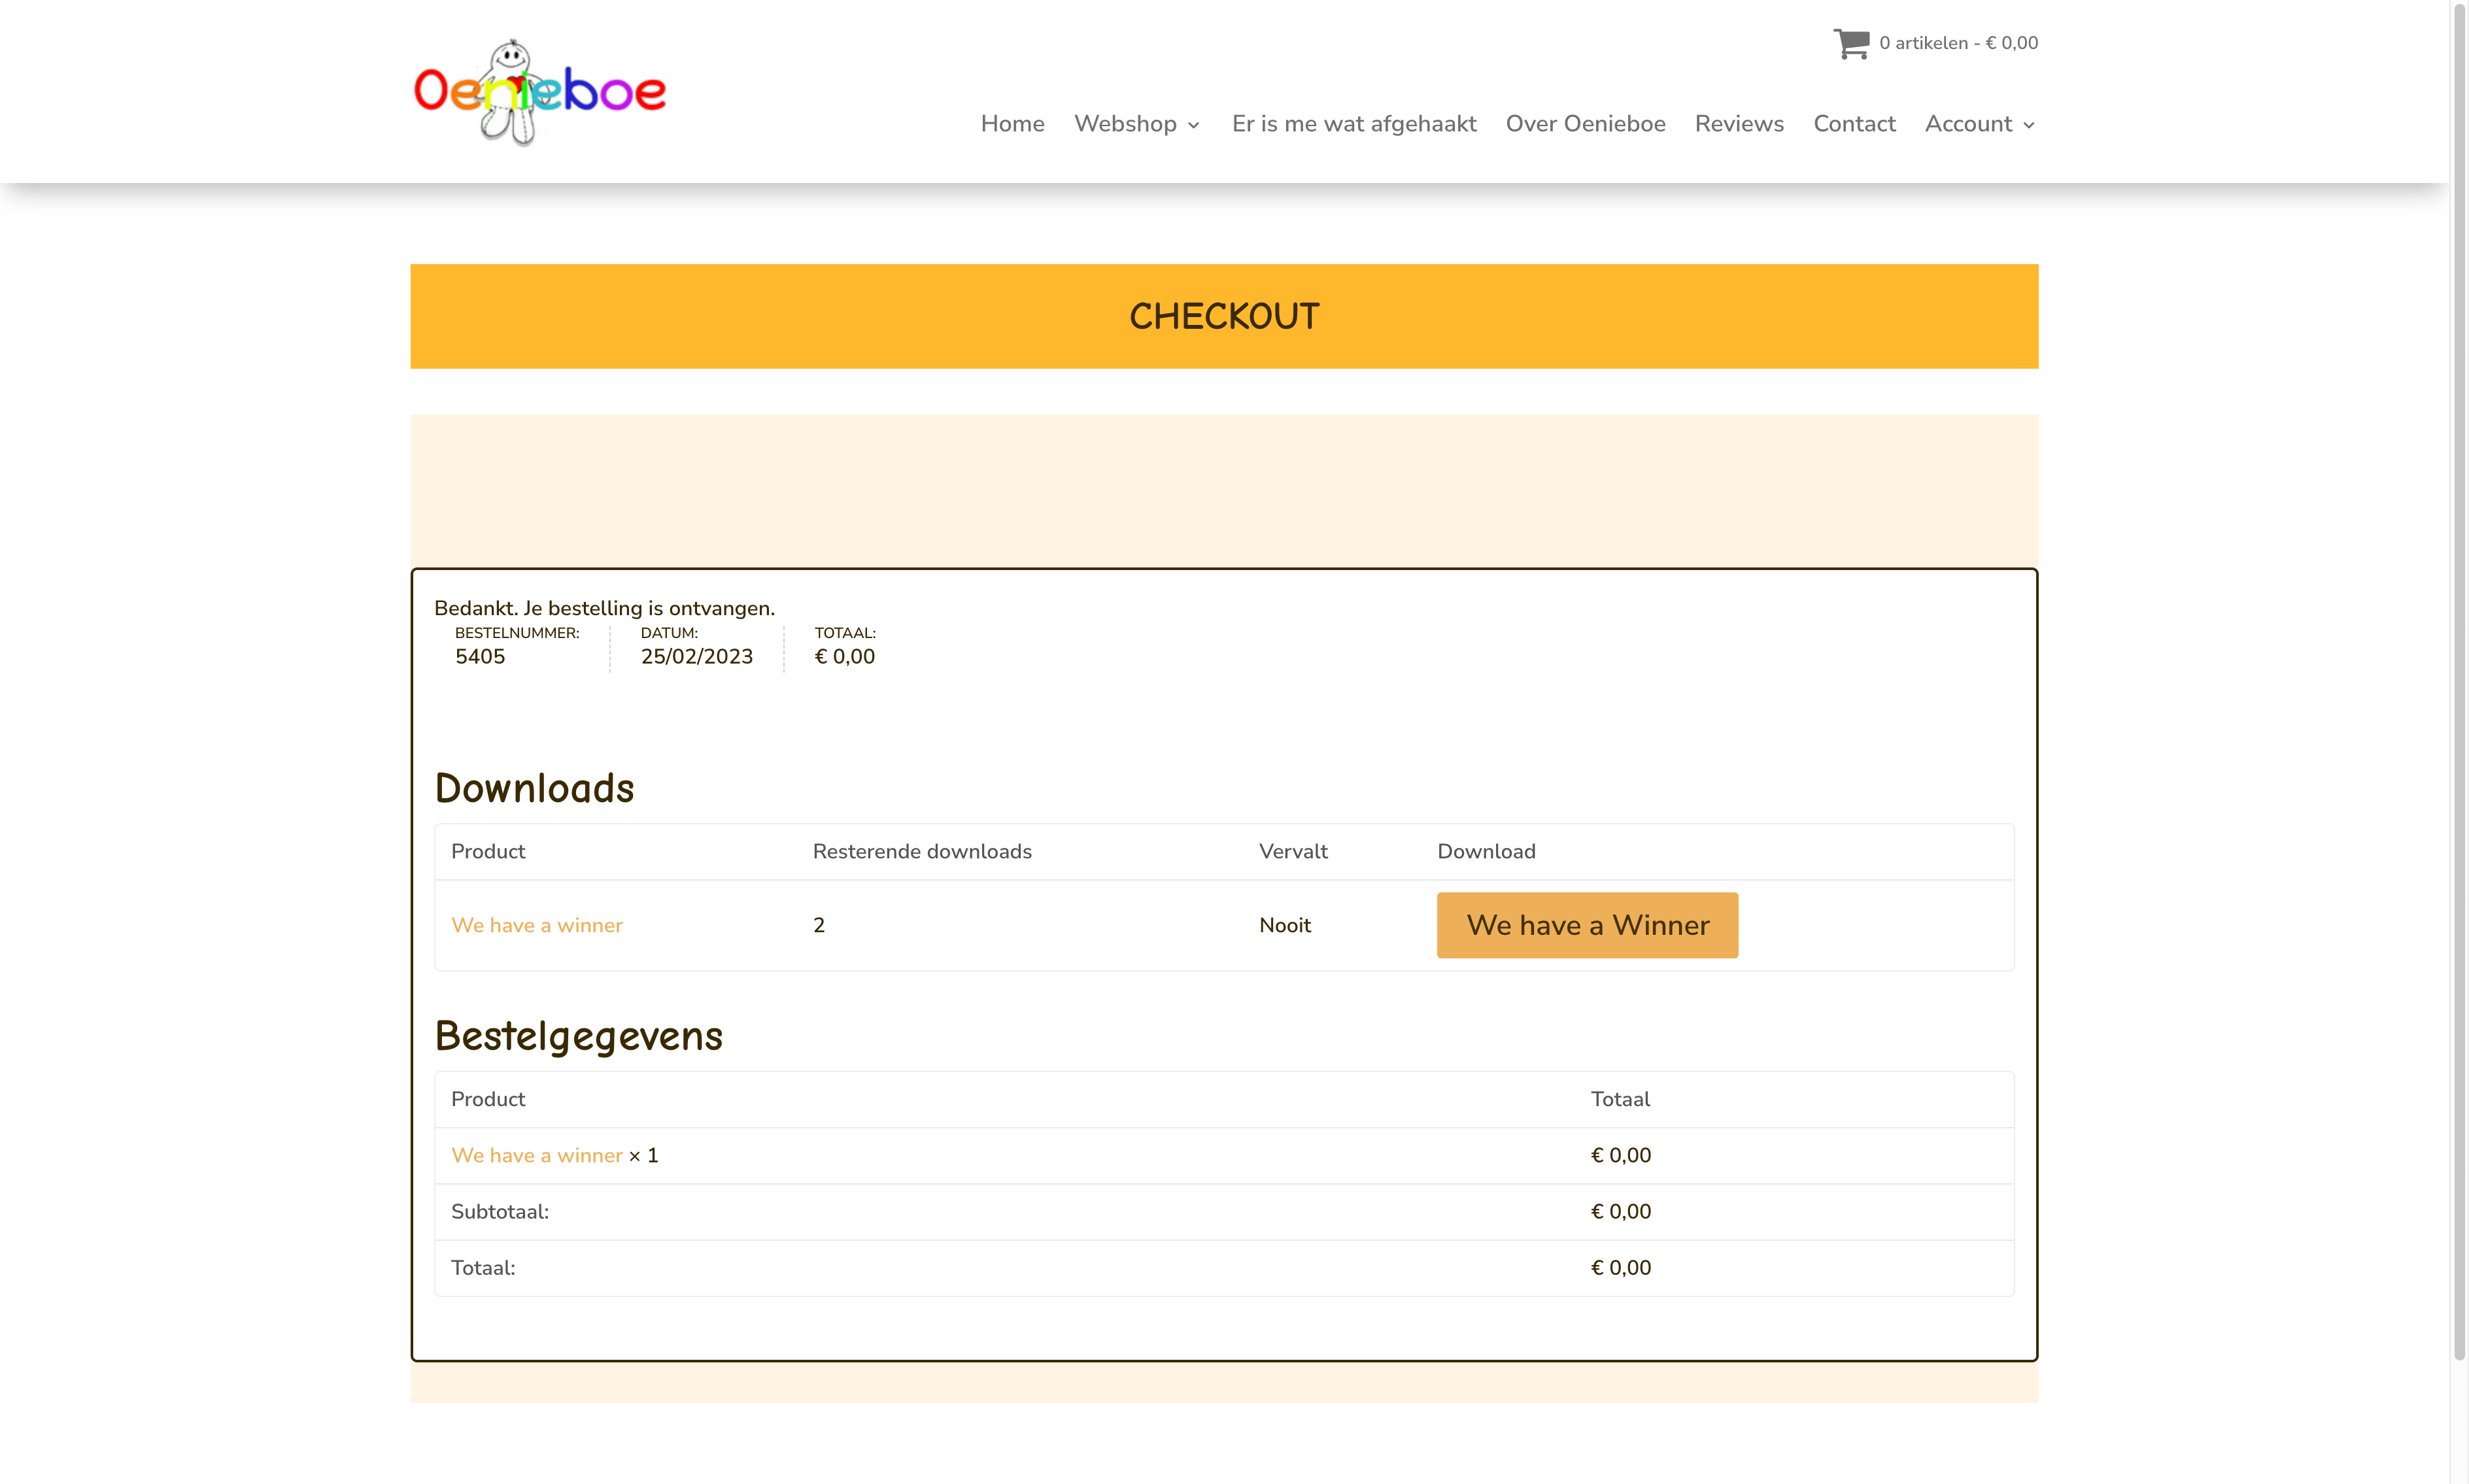Open the Over Oenieboe page
This screenshot has height=1484, width=2469.
point(1585,124)
